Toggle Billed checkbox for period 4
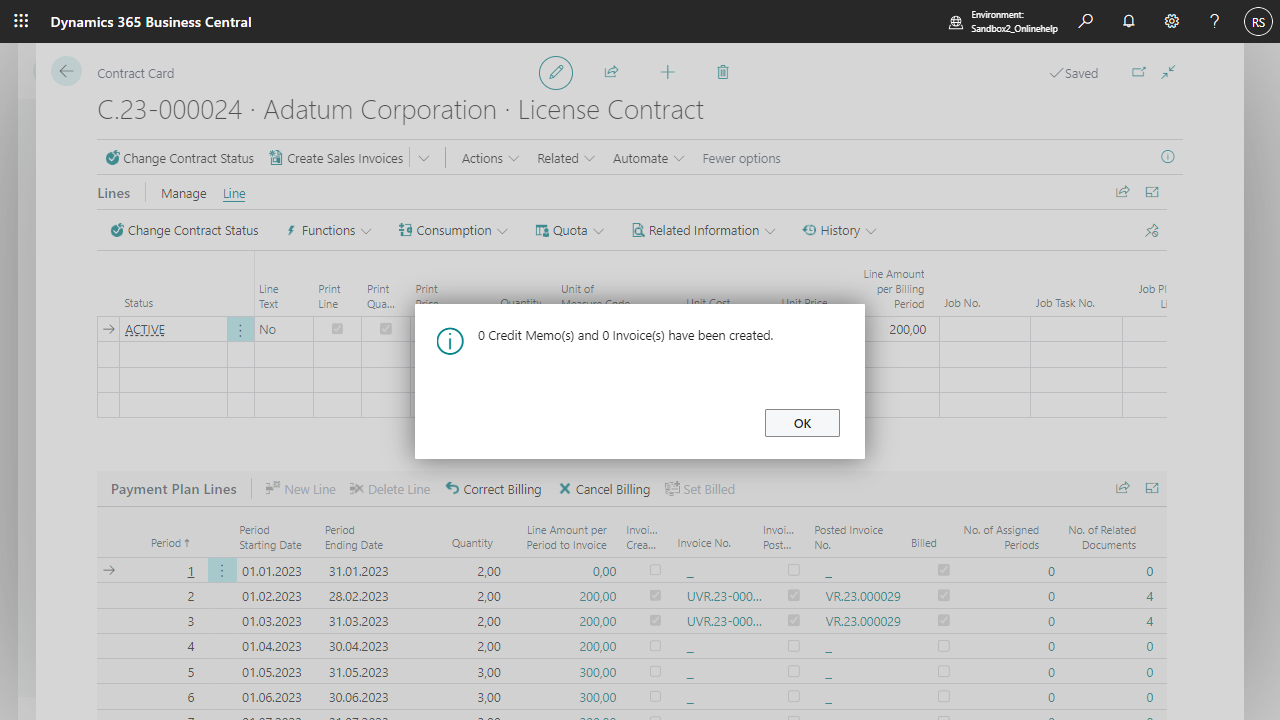The image size is (1280, 720). coord(943,646)
